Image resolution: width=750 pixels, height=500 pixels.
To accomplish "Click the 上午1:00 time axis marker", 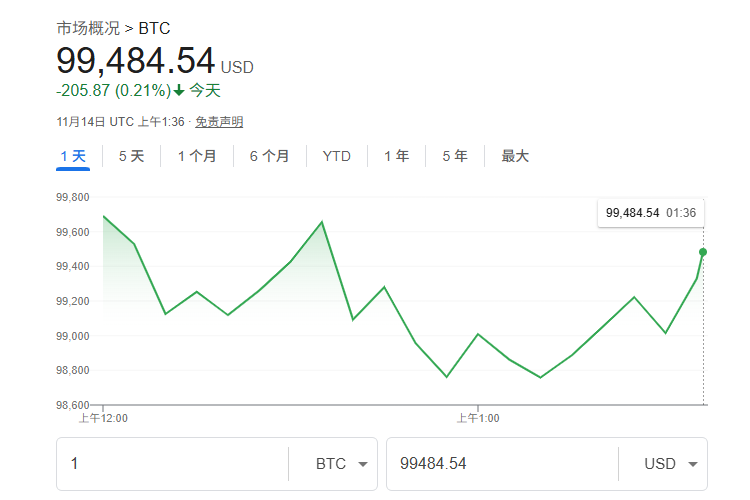I will coord(478,418).
